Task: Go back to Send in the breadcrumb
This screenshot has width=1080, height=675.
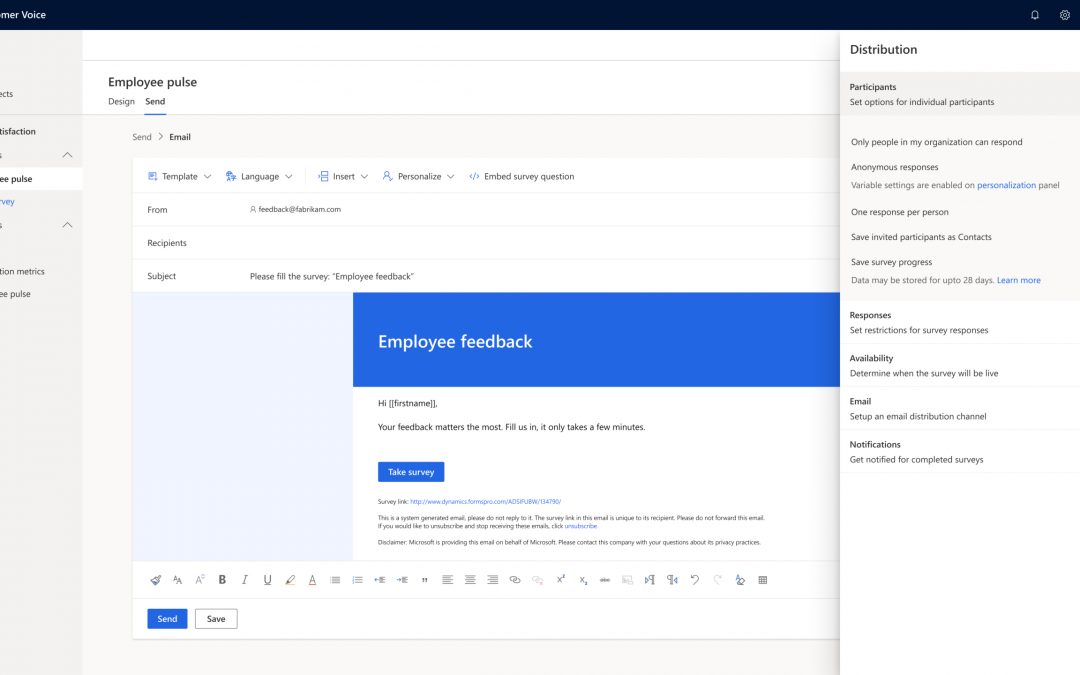Action: [141, 137]
